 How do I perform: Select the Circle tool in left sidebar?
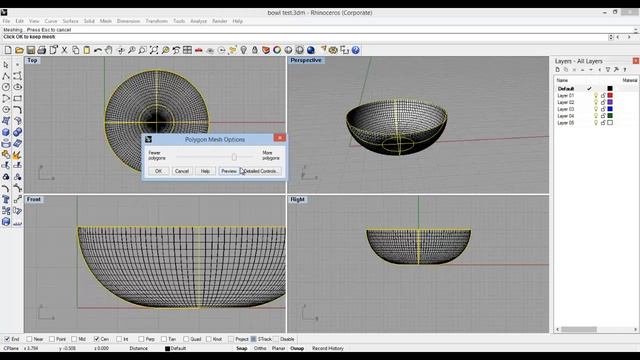(6, 87)
